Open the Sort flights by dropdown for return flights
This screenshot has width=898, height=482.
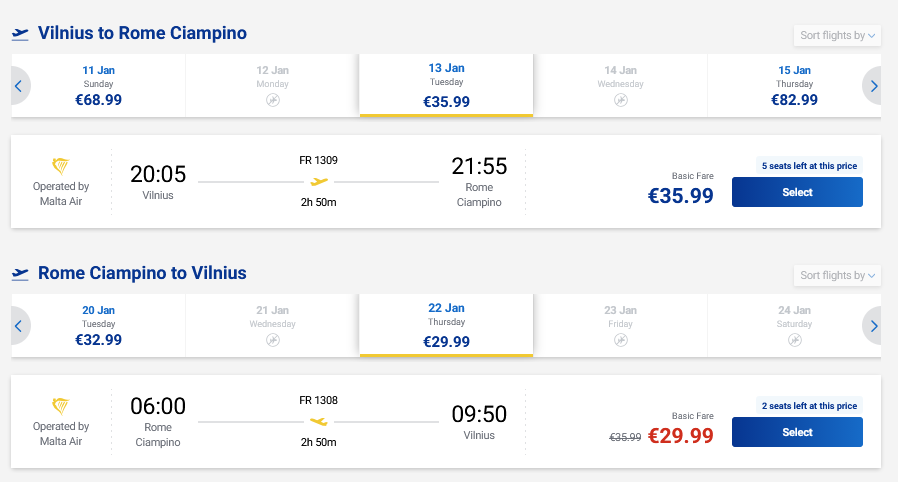pyautogui.click(x=837, y=276)
